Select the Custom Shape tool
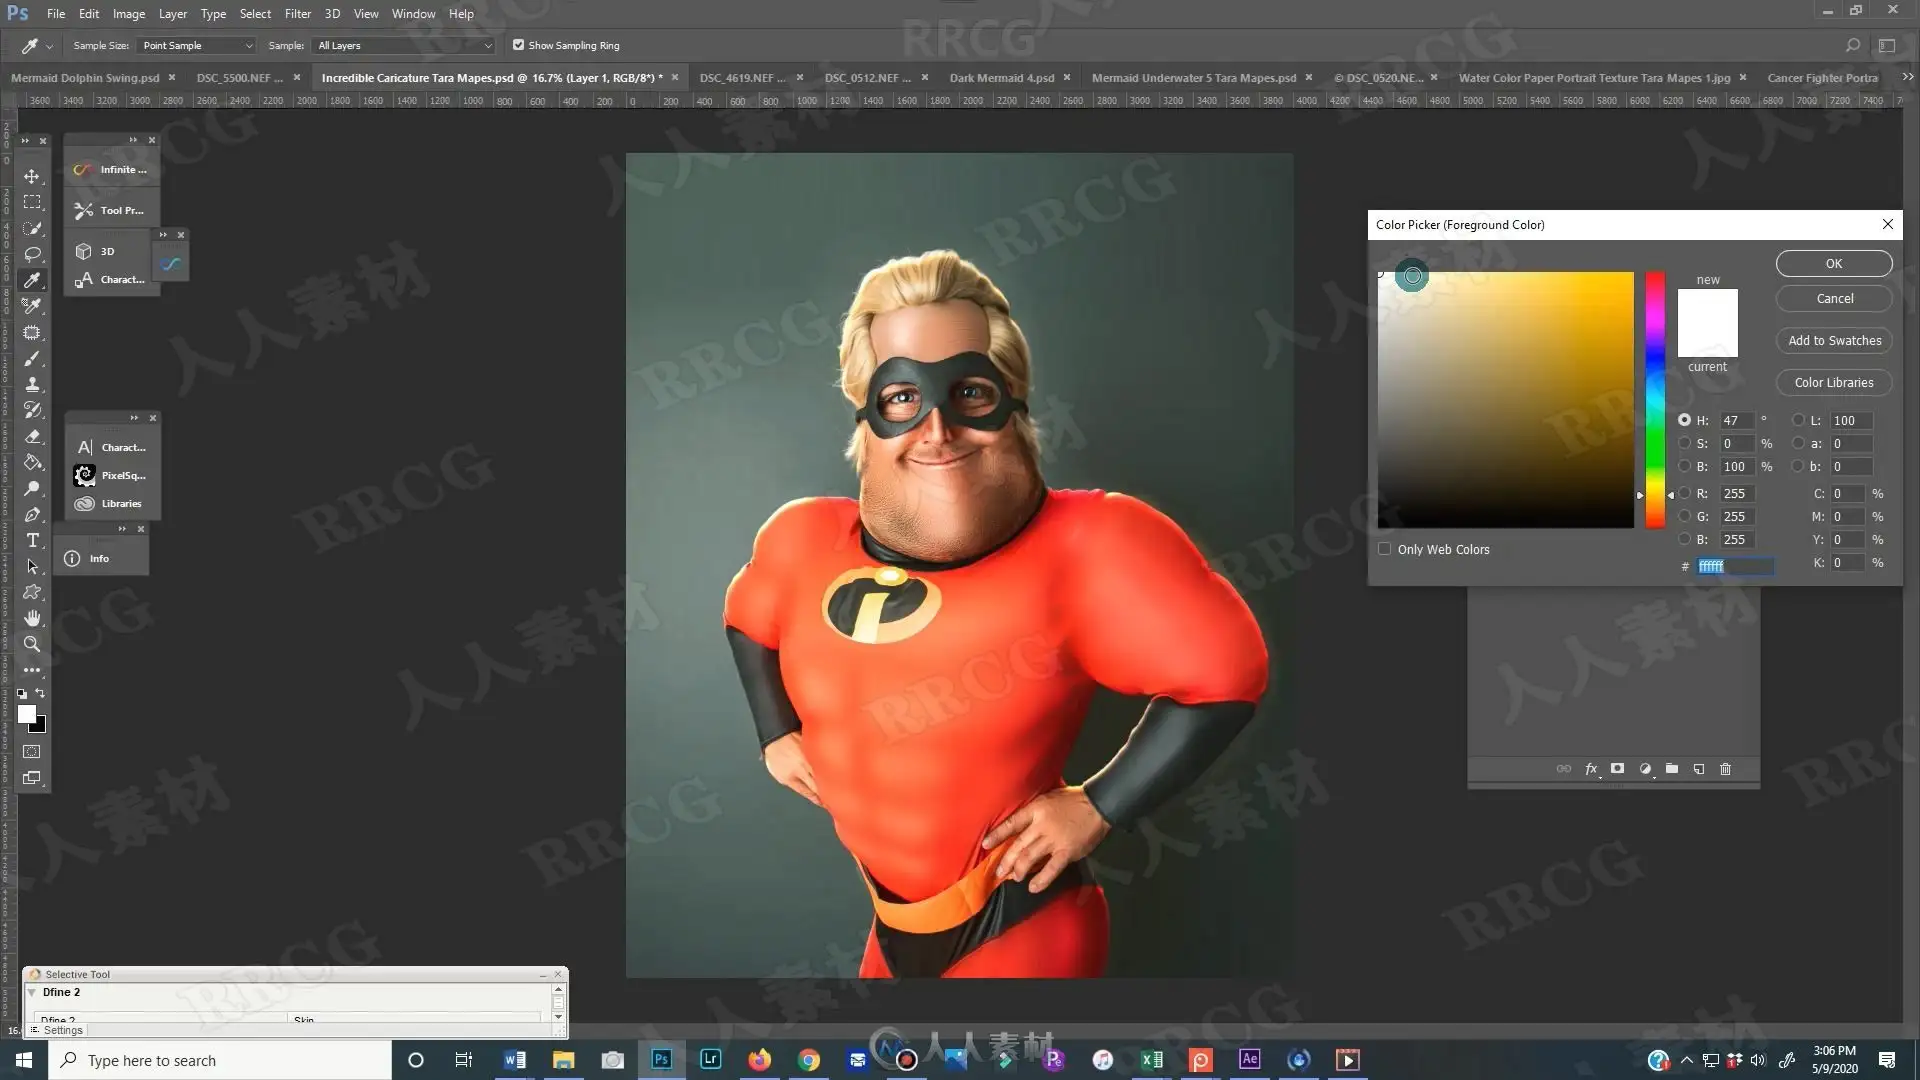The height and width of the screenshot is (1080, 1920). [x=32, y=592]
